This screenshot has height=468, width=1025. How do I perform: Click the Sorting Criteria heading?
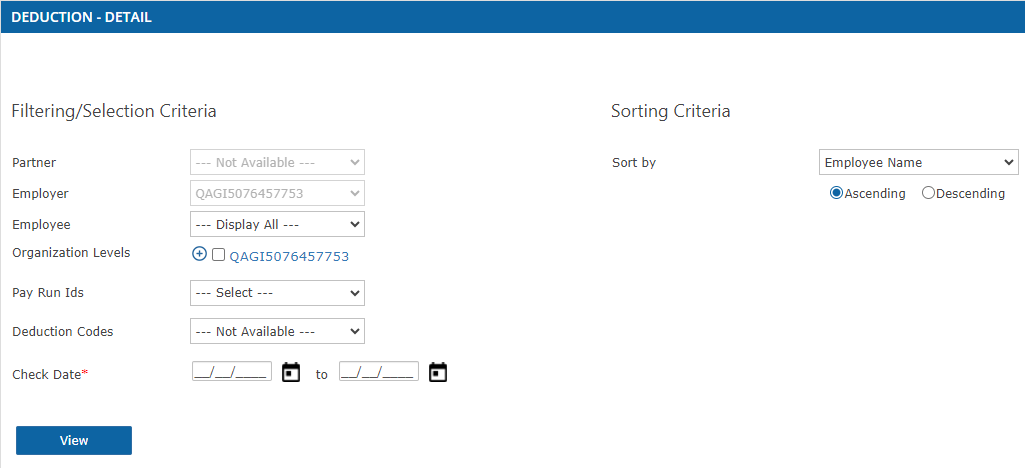(x=670, y=111)
